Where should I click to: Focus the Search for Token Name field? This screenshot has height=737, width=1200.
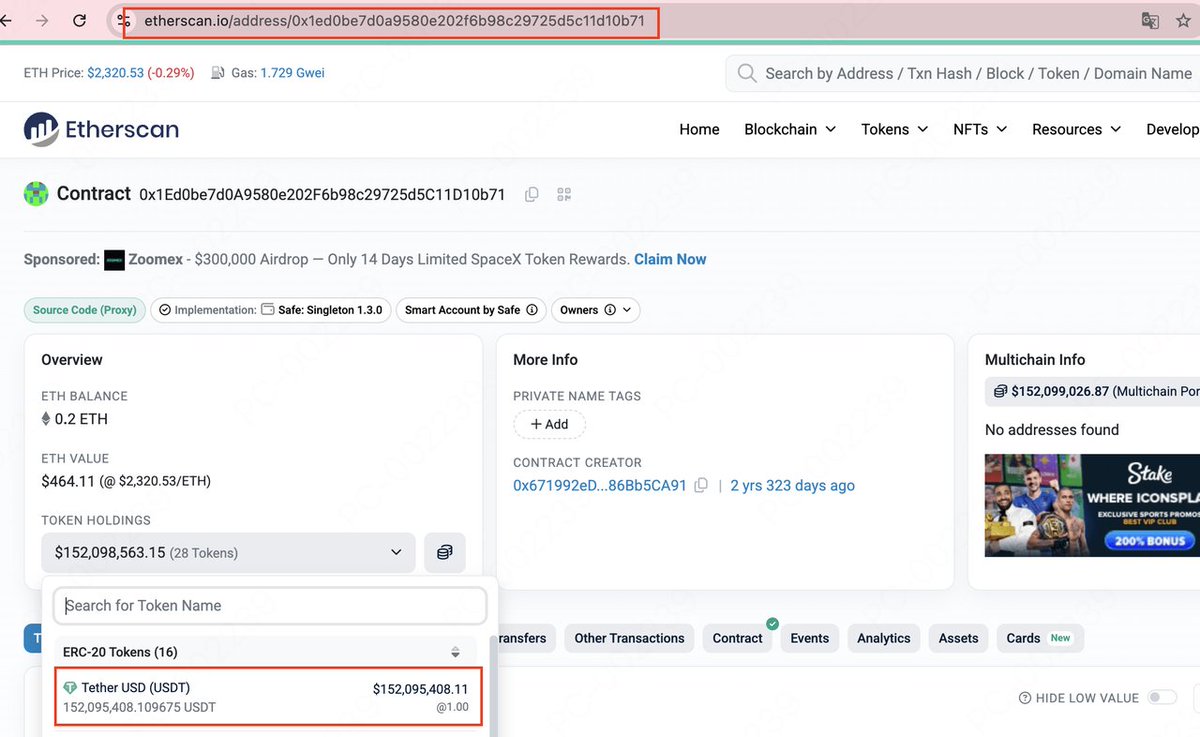(x=270, y=605)
